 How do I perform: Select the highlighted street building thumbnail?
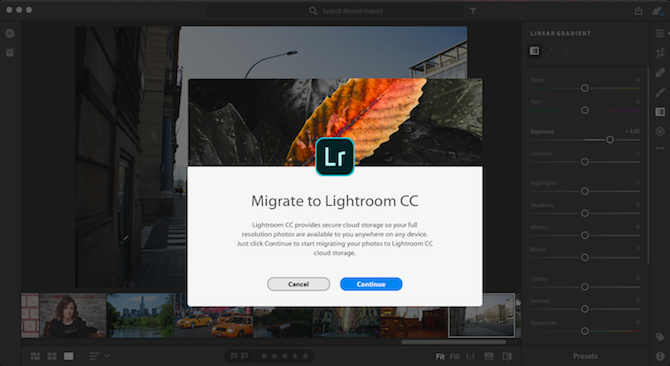click(482, 315)
